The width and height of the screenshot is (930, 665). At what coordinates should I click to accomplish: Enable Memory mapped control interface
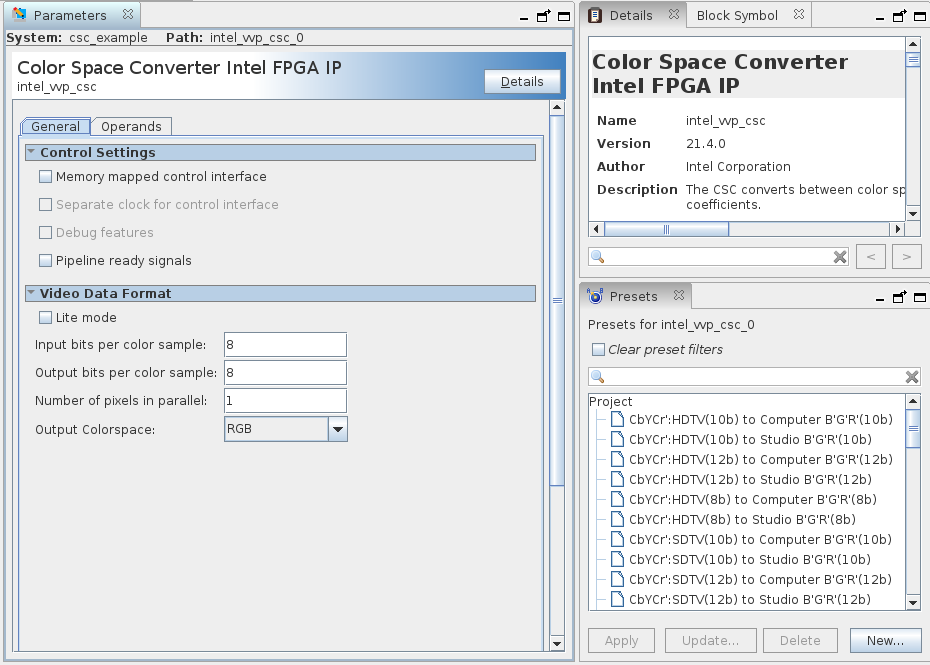pyautogui.click(x=45, y=177)
